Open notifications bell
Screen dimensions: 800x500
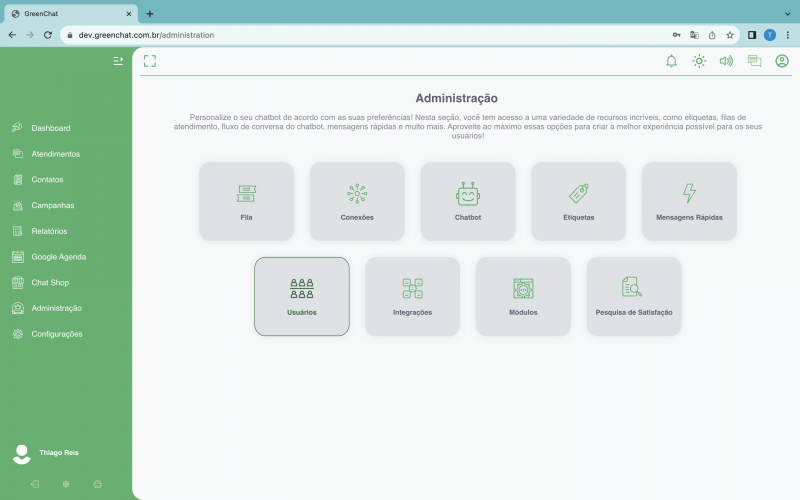pos(671,61)
